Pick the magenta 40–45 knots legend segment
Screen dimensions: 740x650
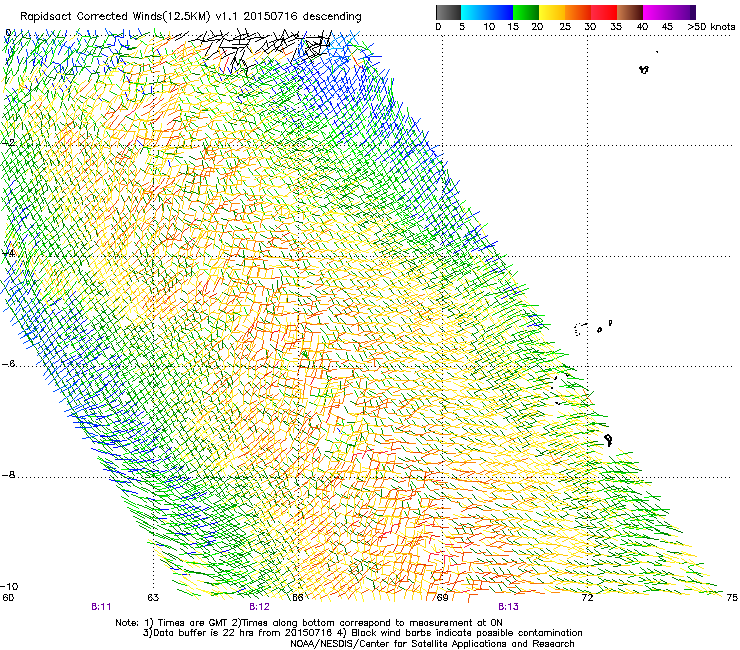tap(656, 12)
